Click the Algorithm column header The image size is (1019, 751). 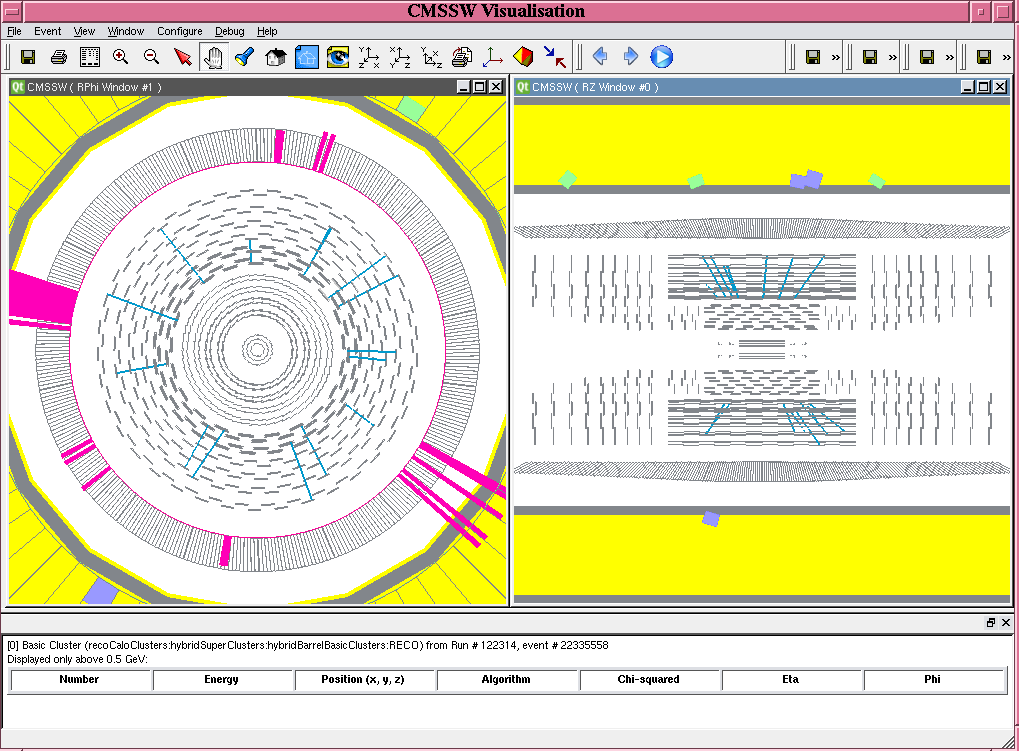[x=508, y=680]
